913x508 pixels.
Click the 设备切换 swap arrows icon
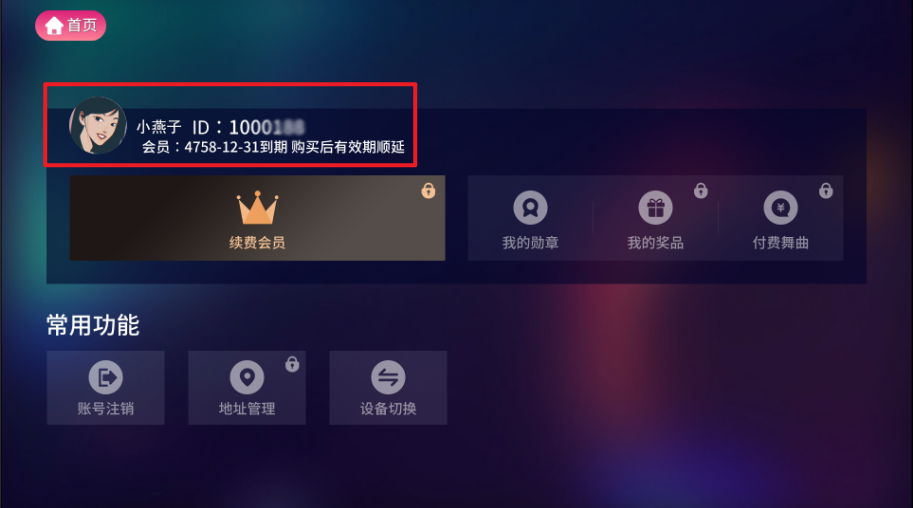388,378
